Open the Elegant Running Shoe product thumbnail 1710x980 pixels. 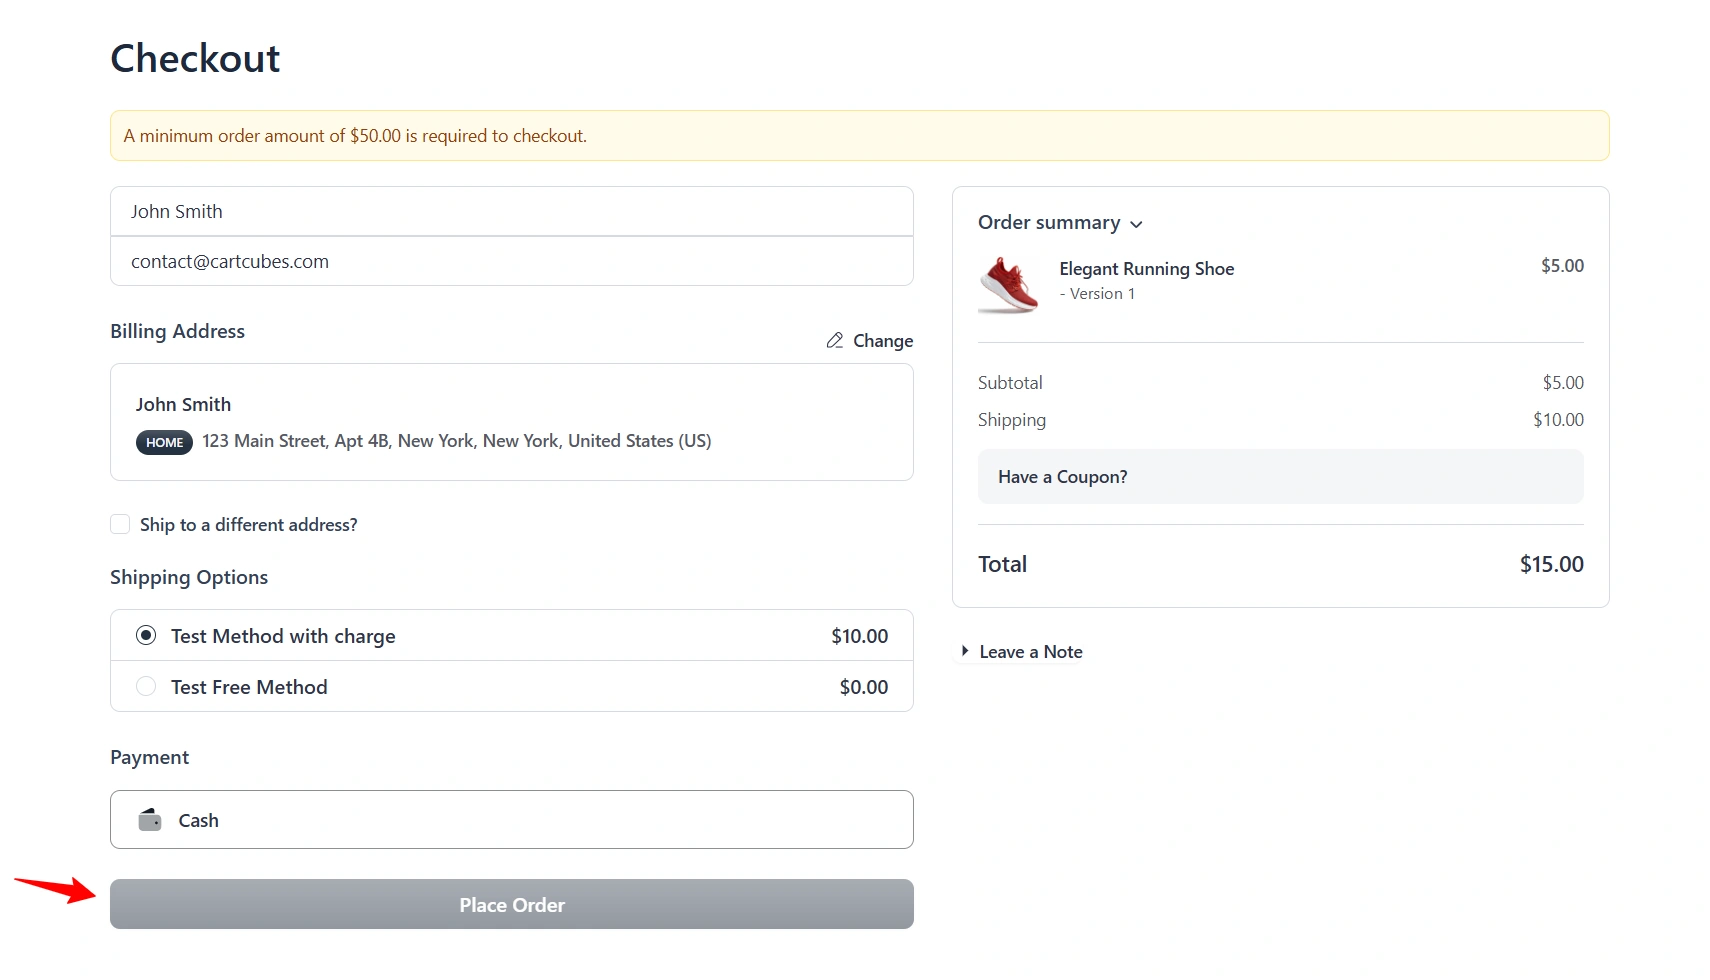point(1009,285)
